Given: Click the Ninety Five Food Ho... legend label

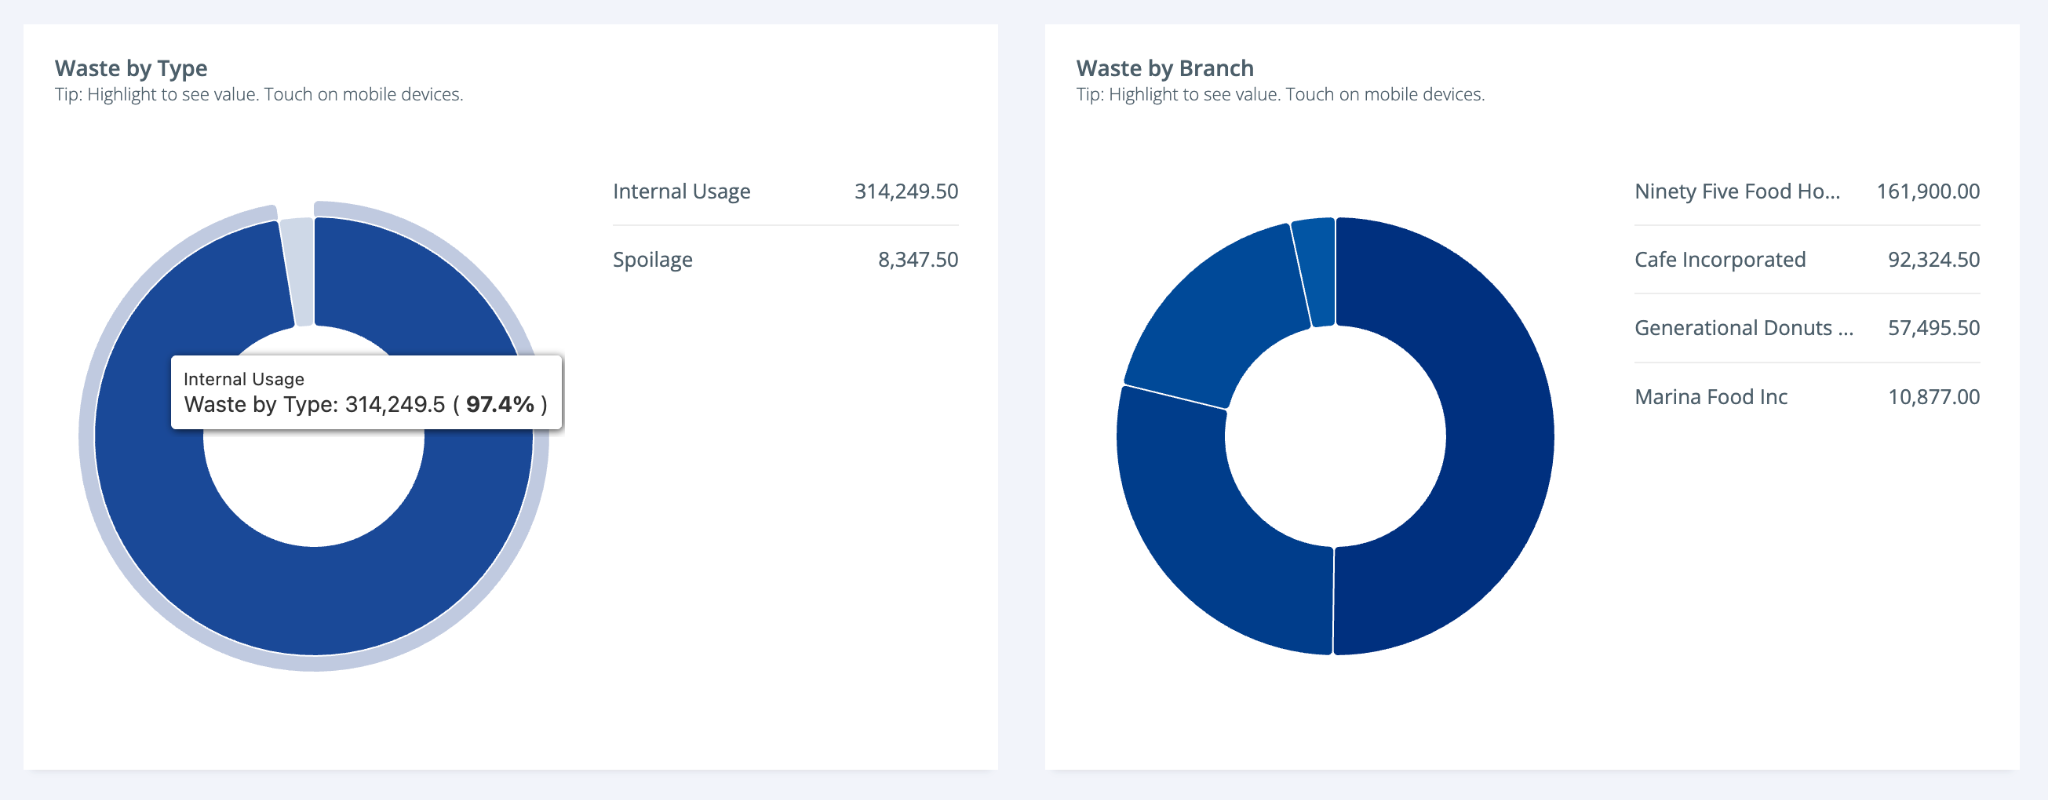Looking at the screenshot, I should pyautogui.click(x=1737, y=191).
